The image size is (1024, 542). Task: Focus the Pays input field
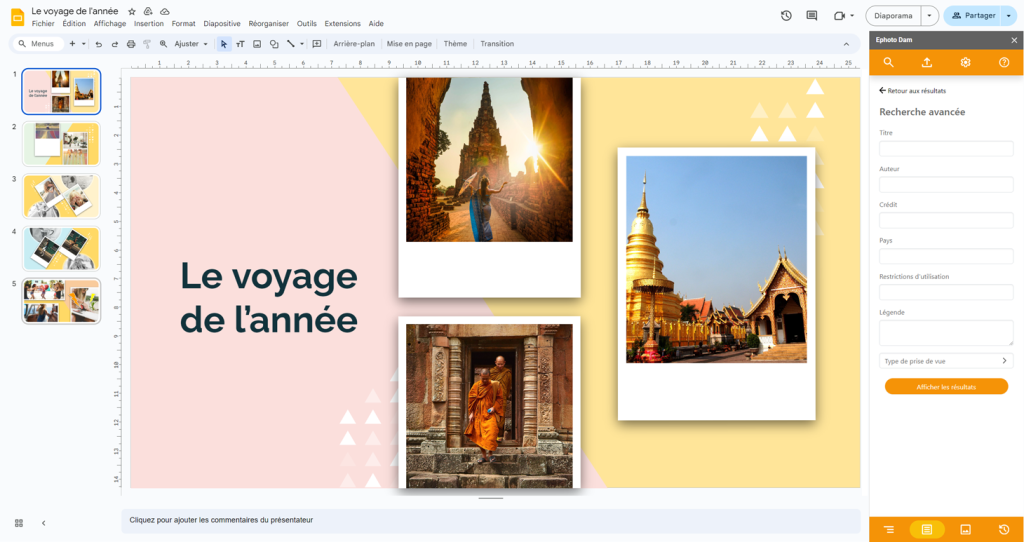tap(946, 257)
